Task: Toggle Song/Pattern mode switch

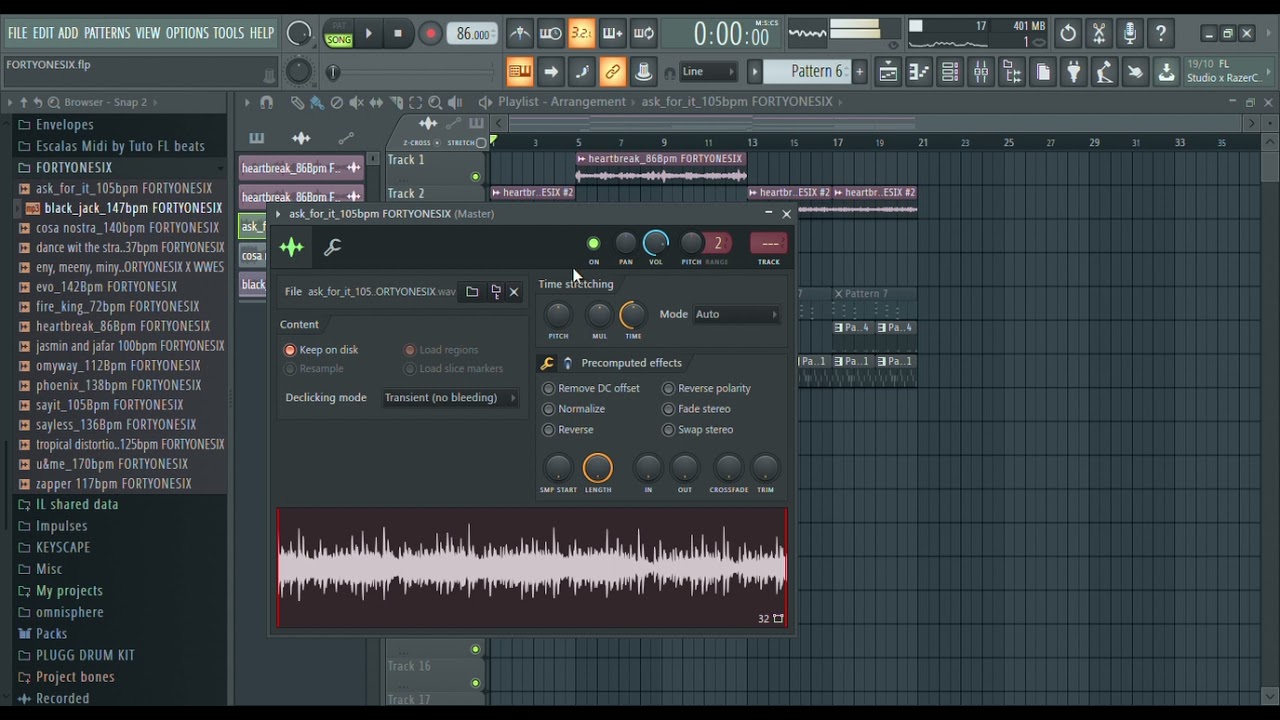Action: 338,33
